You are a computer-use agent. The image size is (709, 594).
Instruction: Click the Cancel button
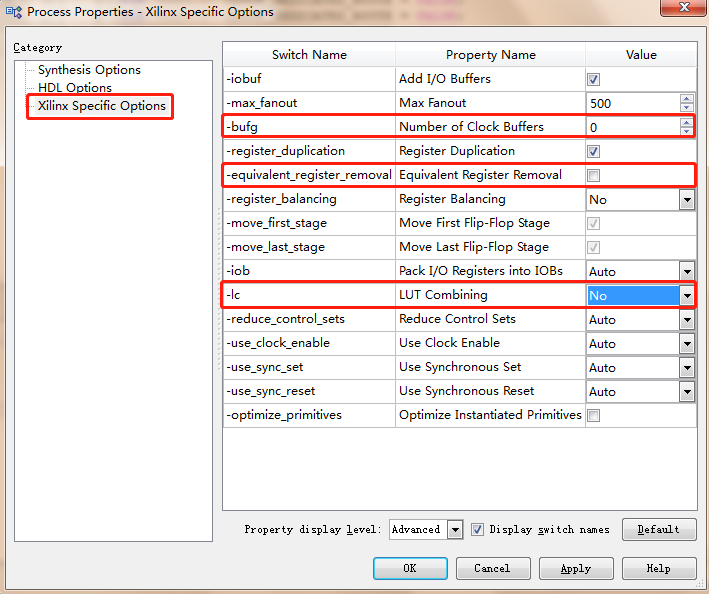493,568
